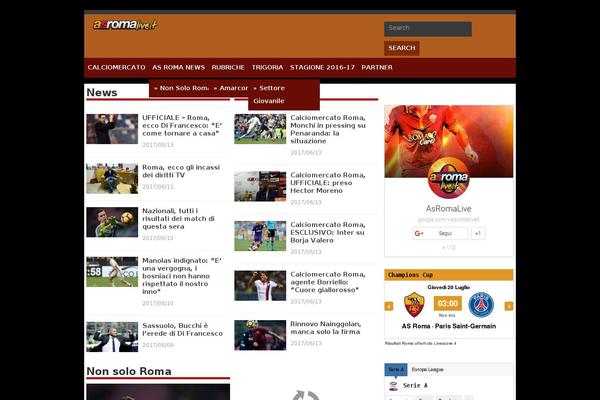This screenshot has height=400, width=600.
Task: Click thumbnail for diritti TV article
Action: (112, 178)
